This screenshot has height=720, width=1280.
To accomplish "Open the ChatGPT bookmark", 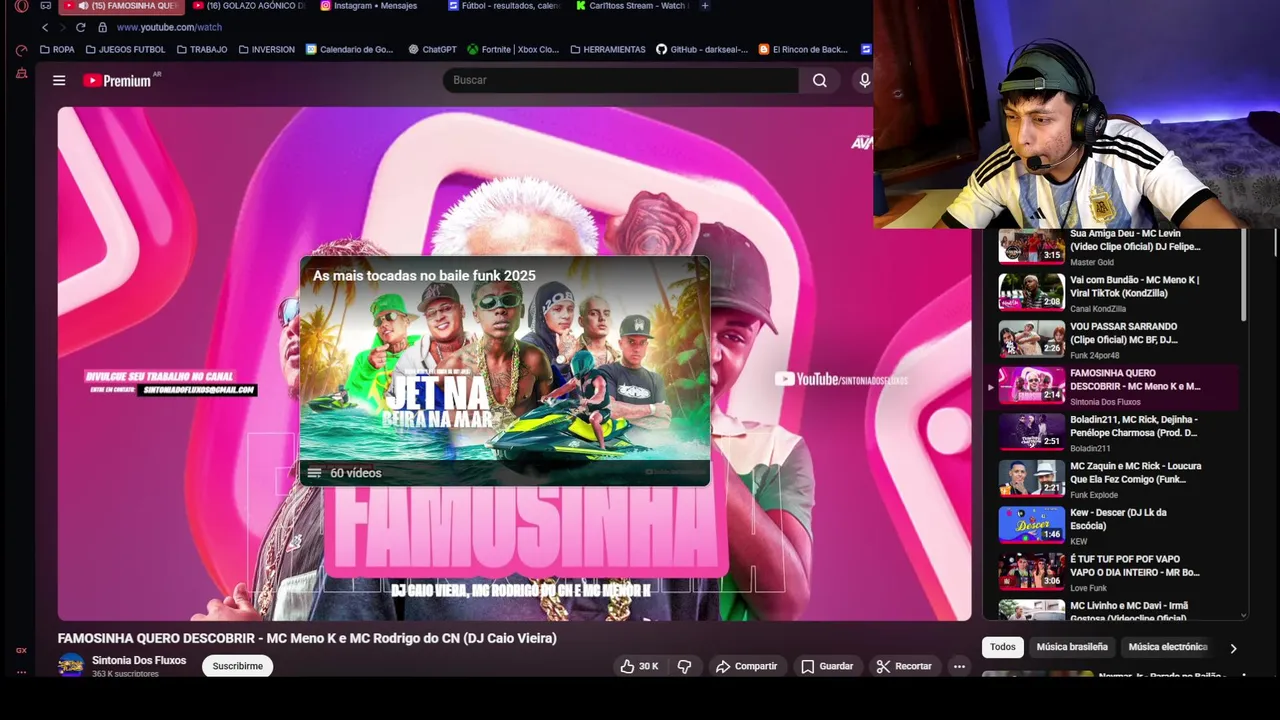I will point(432,49).
